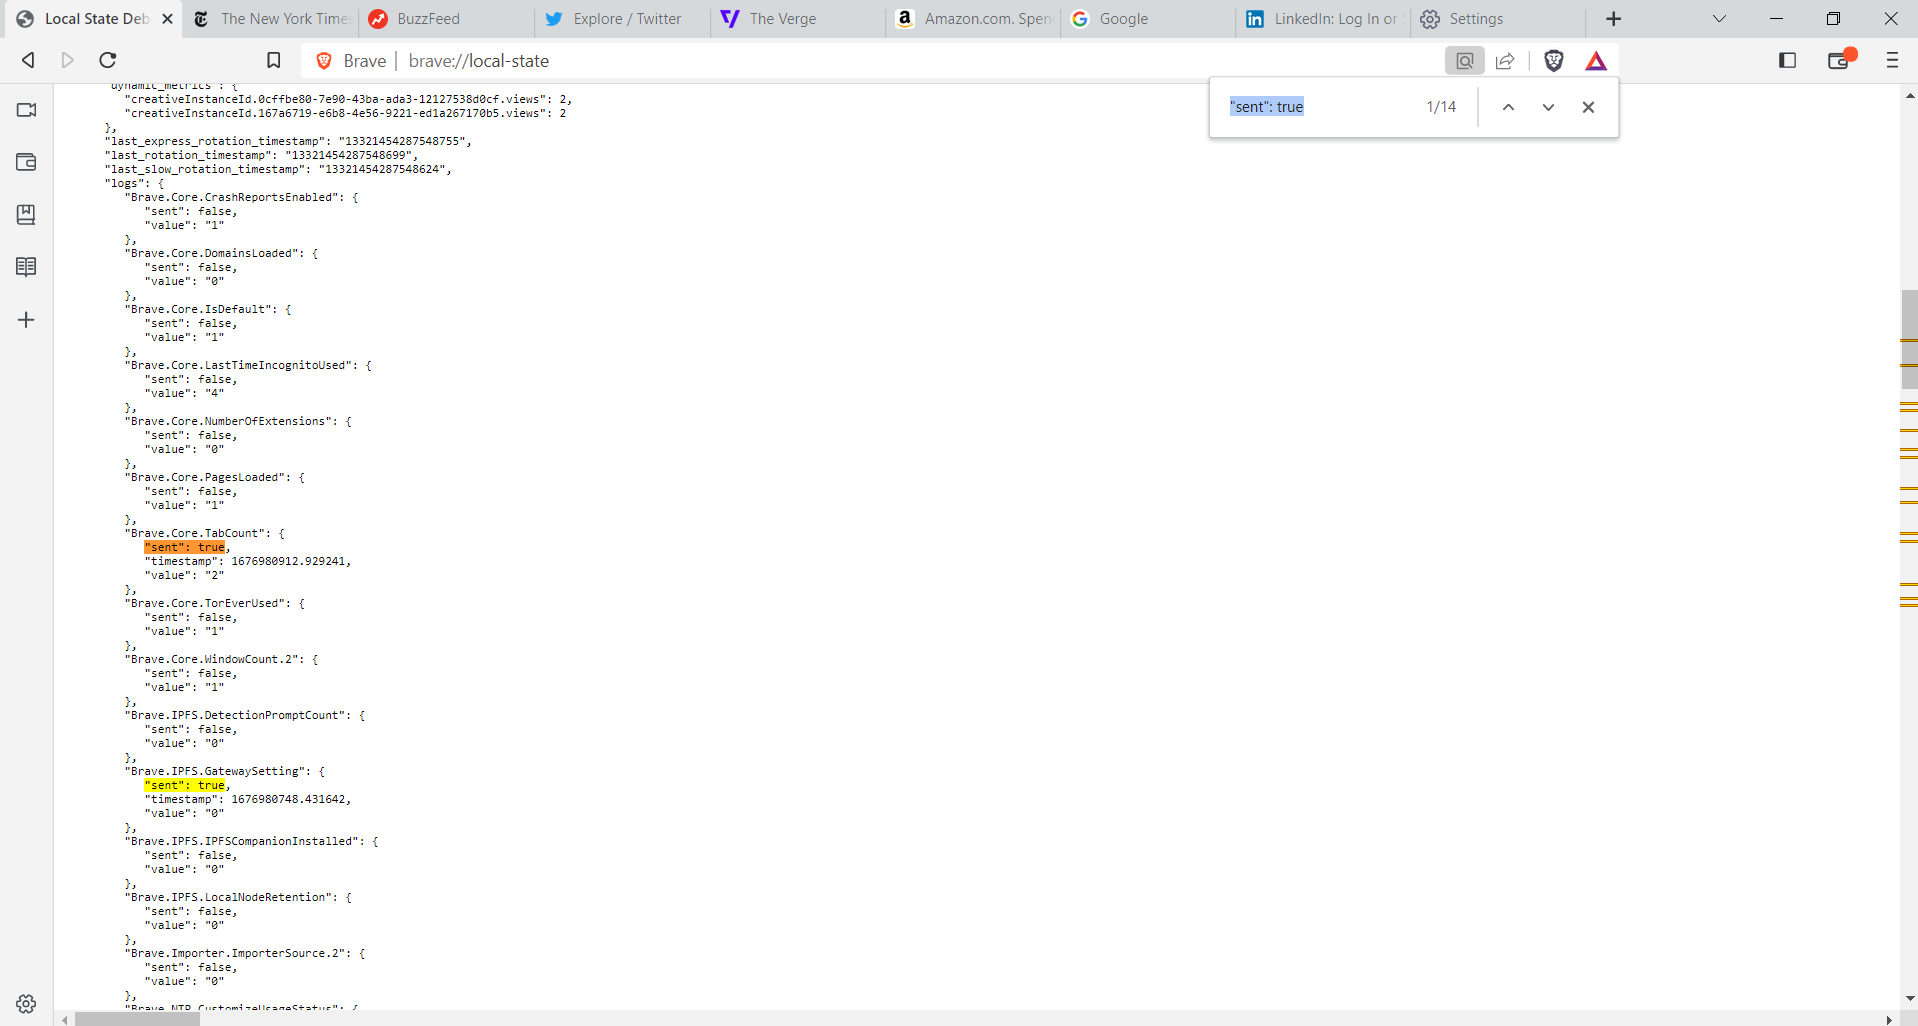Open Bookmarks panel in sidebar
Image resolution: width=1918 pixels, height=1026 pixels.
(x=26, y=214)
